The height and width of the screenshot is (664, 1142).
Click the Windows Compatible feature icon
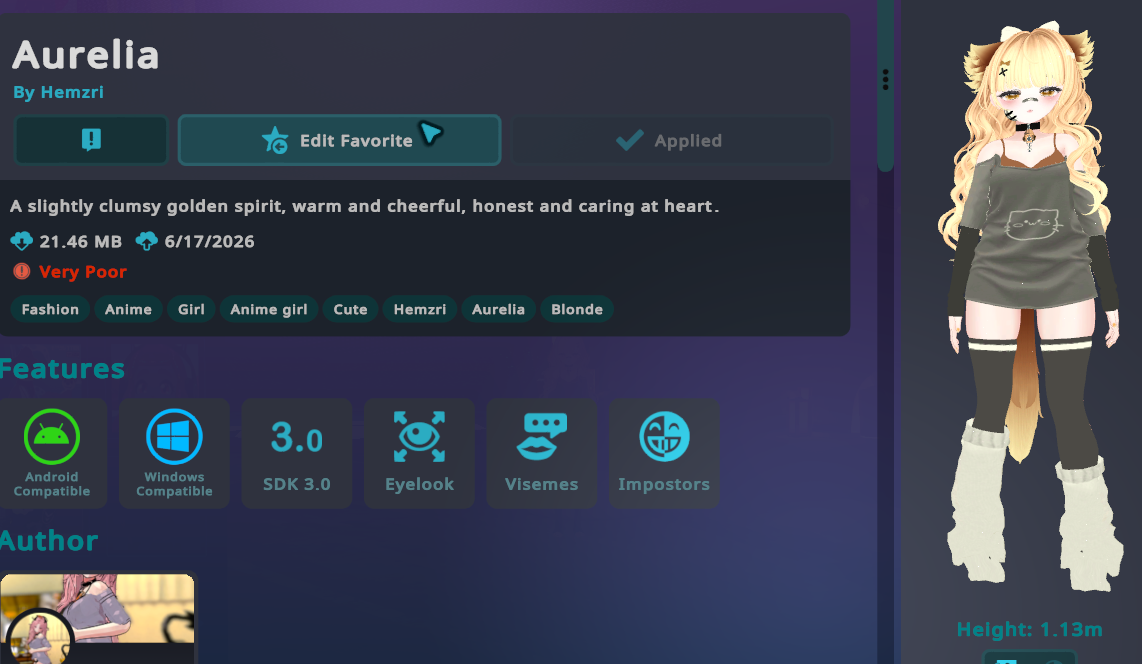pos(174,453)
